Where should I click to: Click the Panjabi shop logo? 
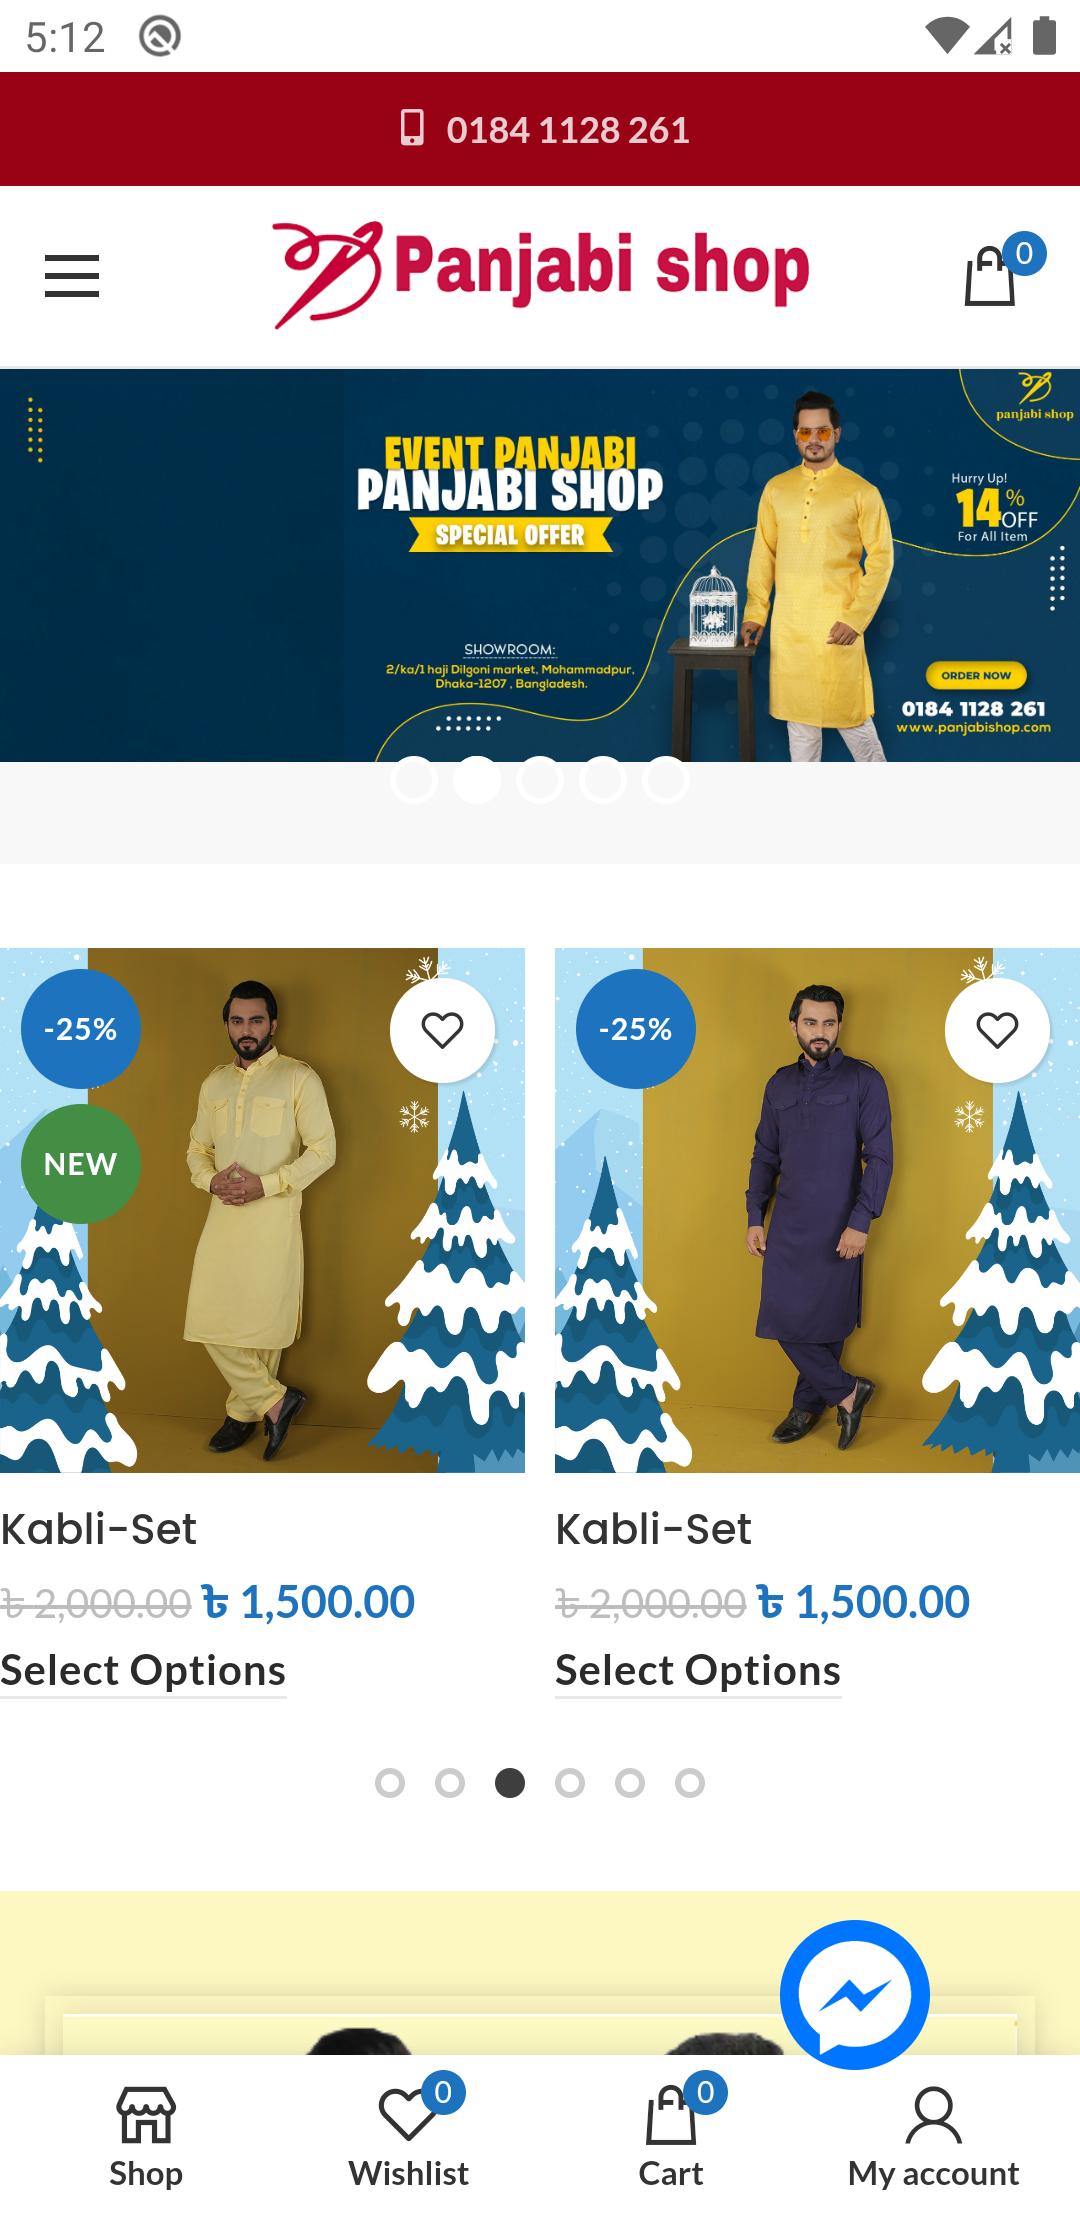click(540, 274)
